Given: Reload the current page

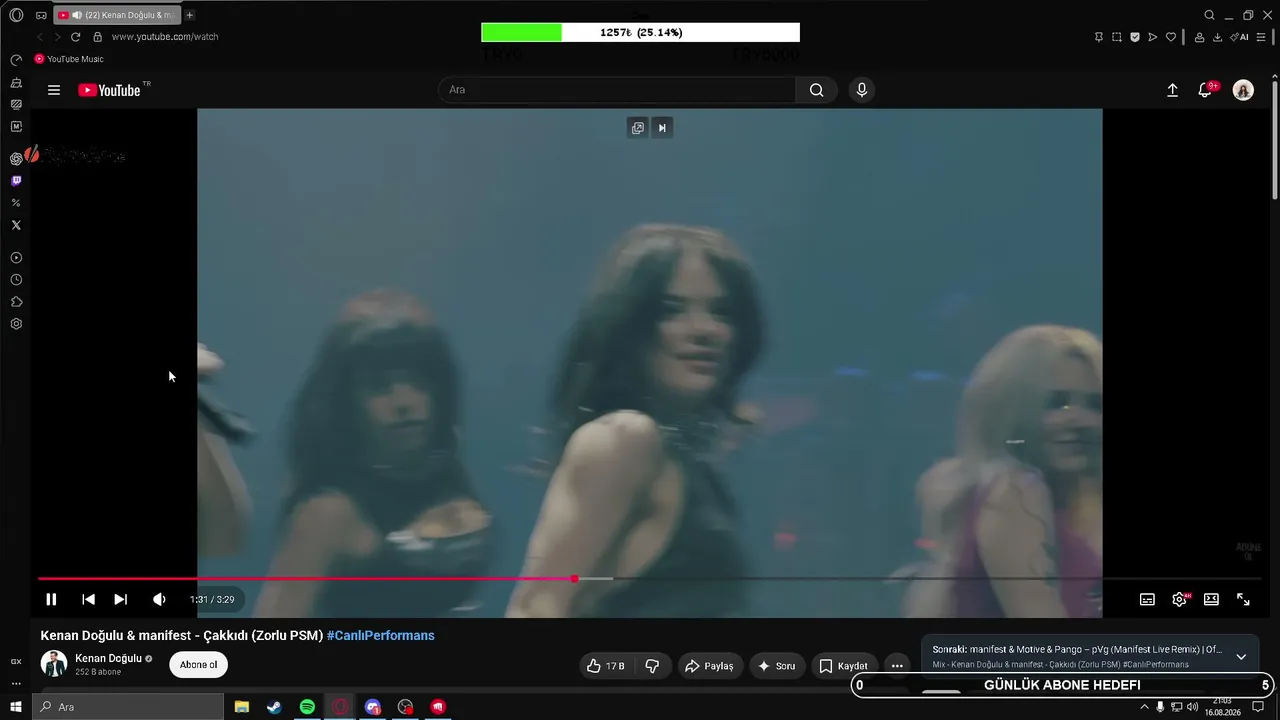Looking at the screenshot, I should 75,37.
